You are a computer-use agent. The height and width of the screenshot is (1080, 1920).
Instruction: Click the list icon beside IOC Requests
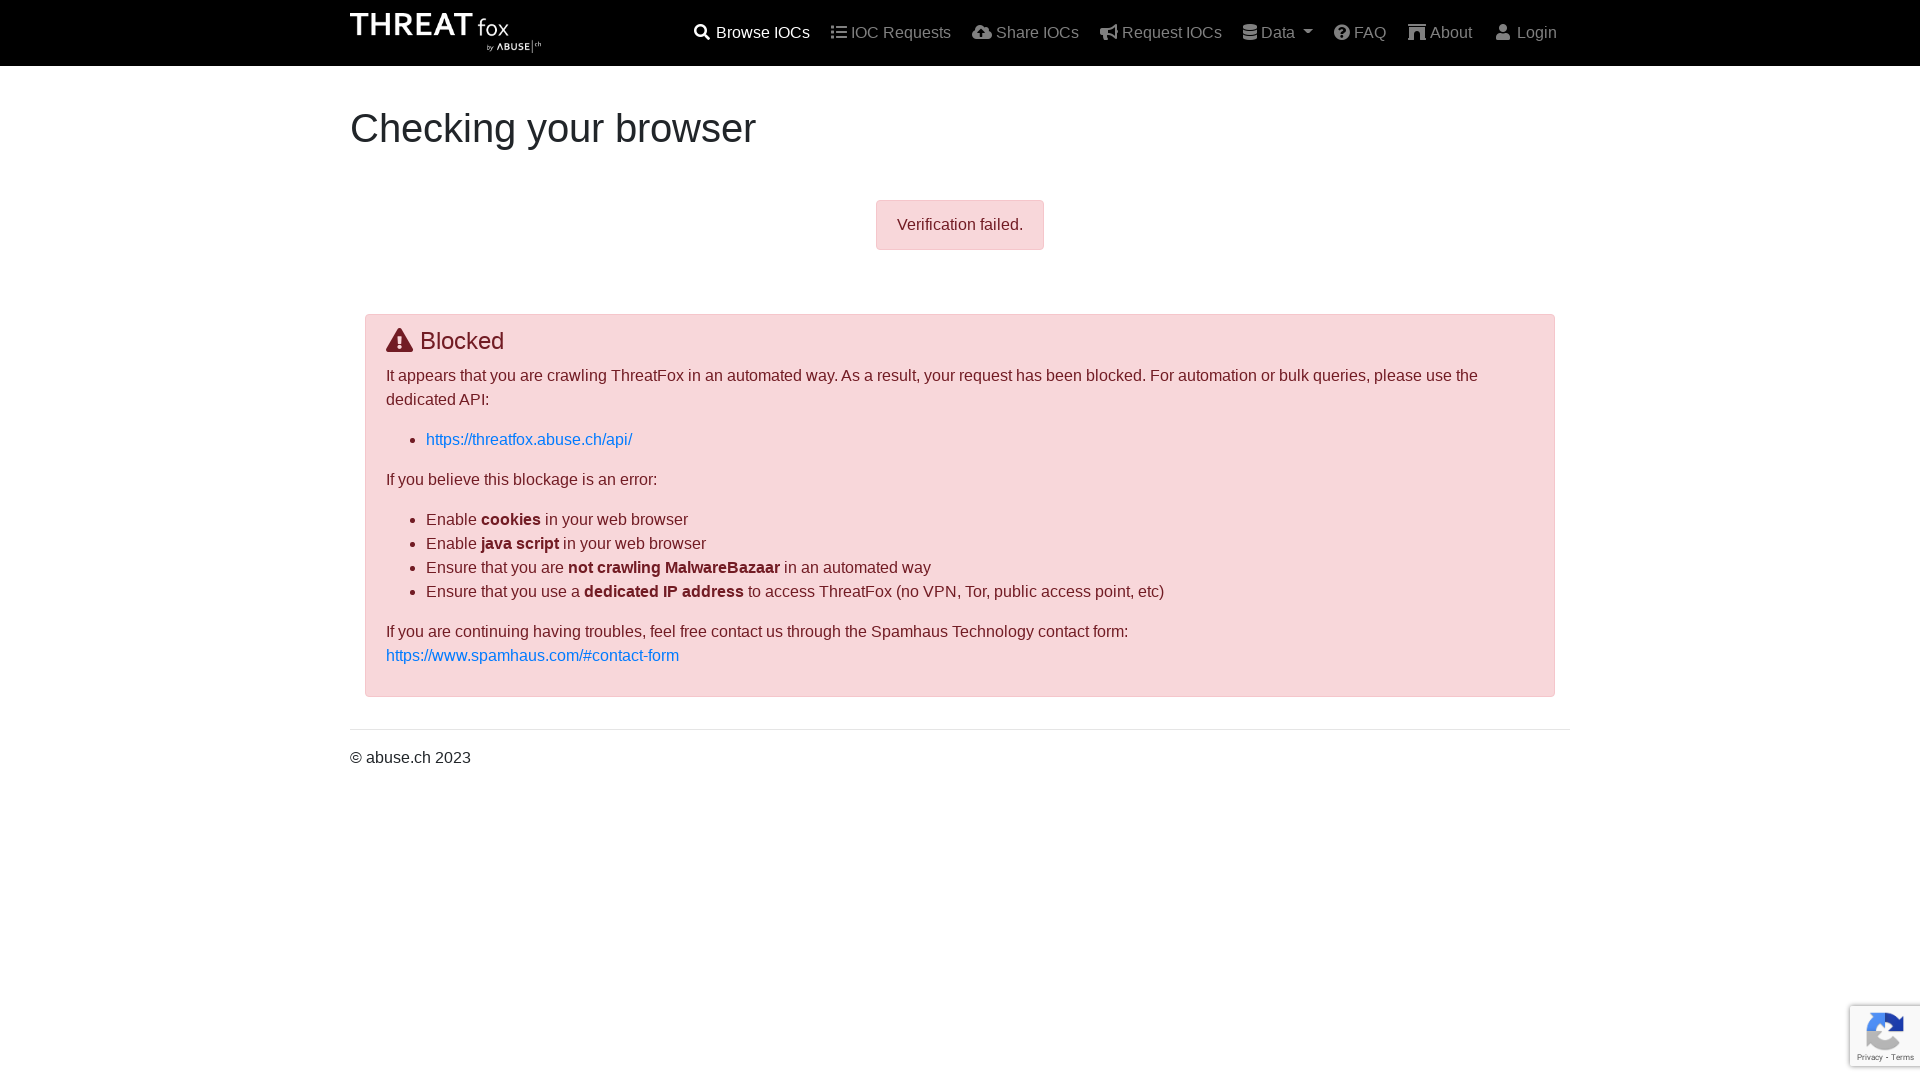[839, 33]
